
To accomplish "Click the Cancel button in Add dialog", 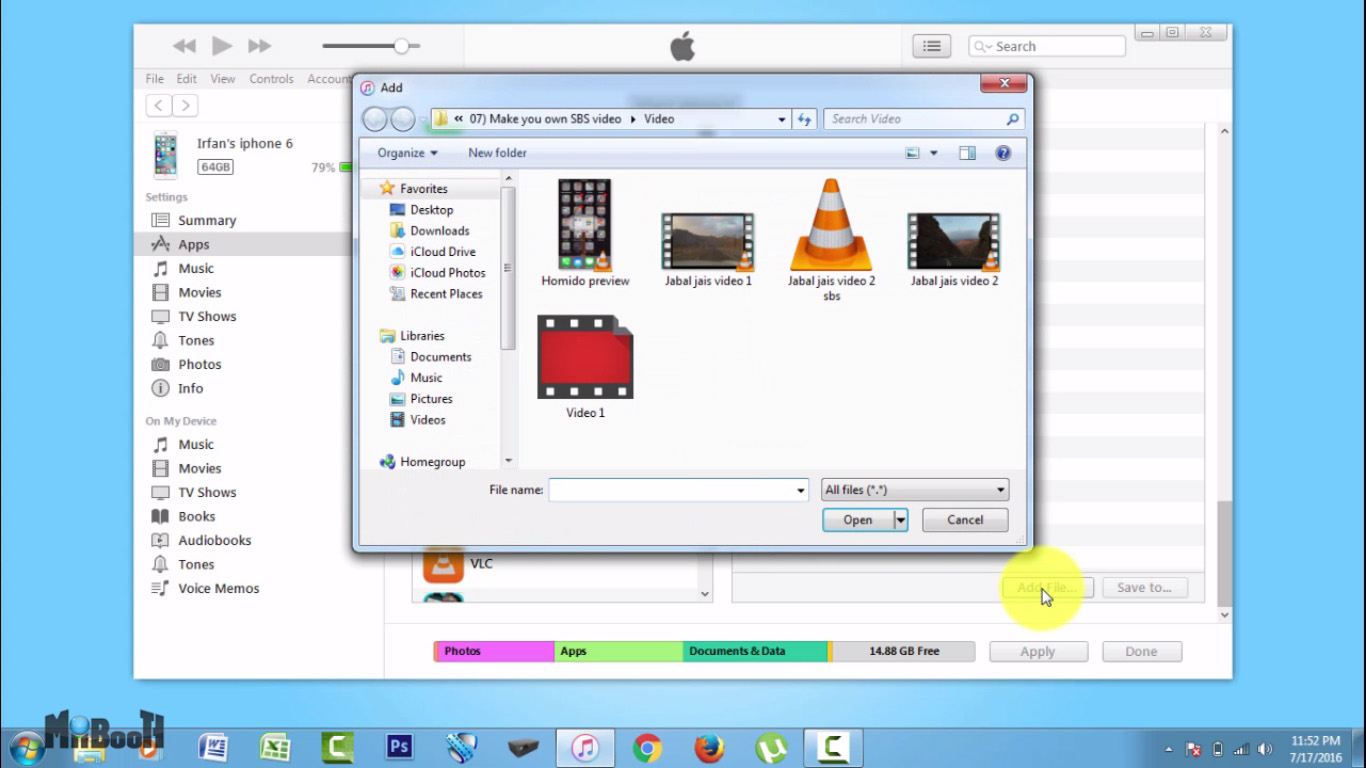I will pos(965,520).
